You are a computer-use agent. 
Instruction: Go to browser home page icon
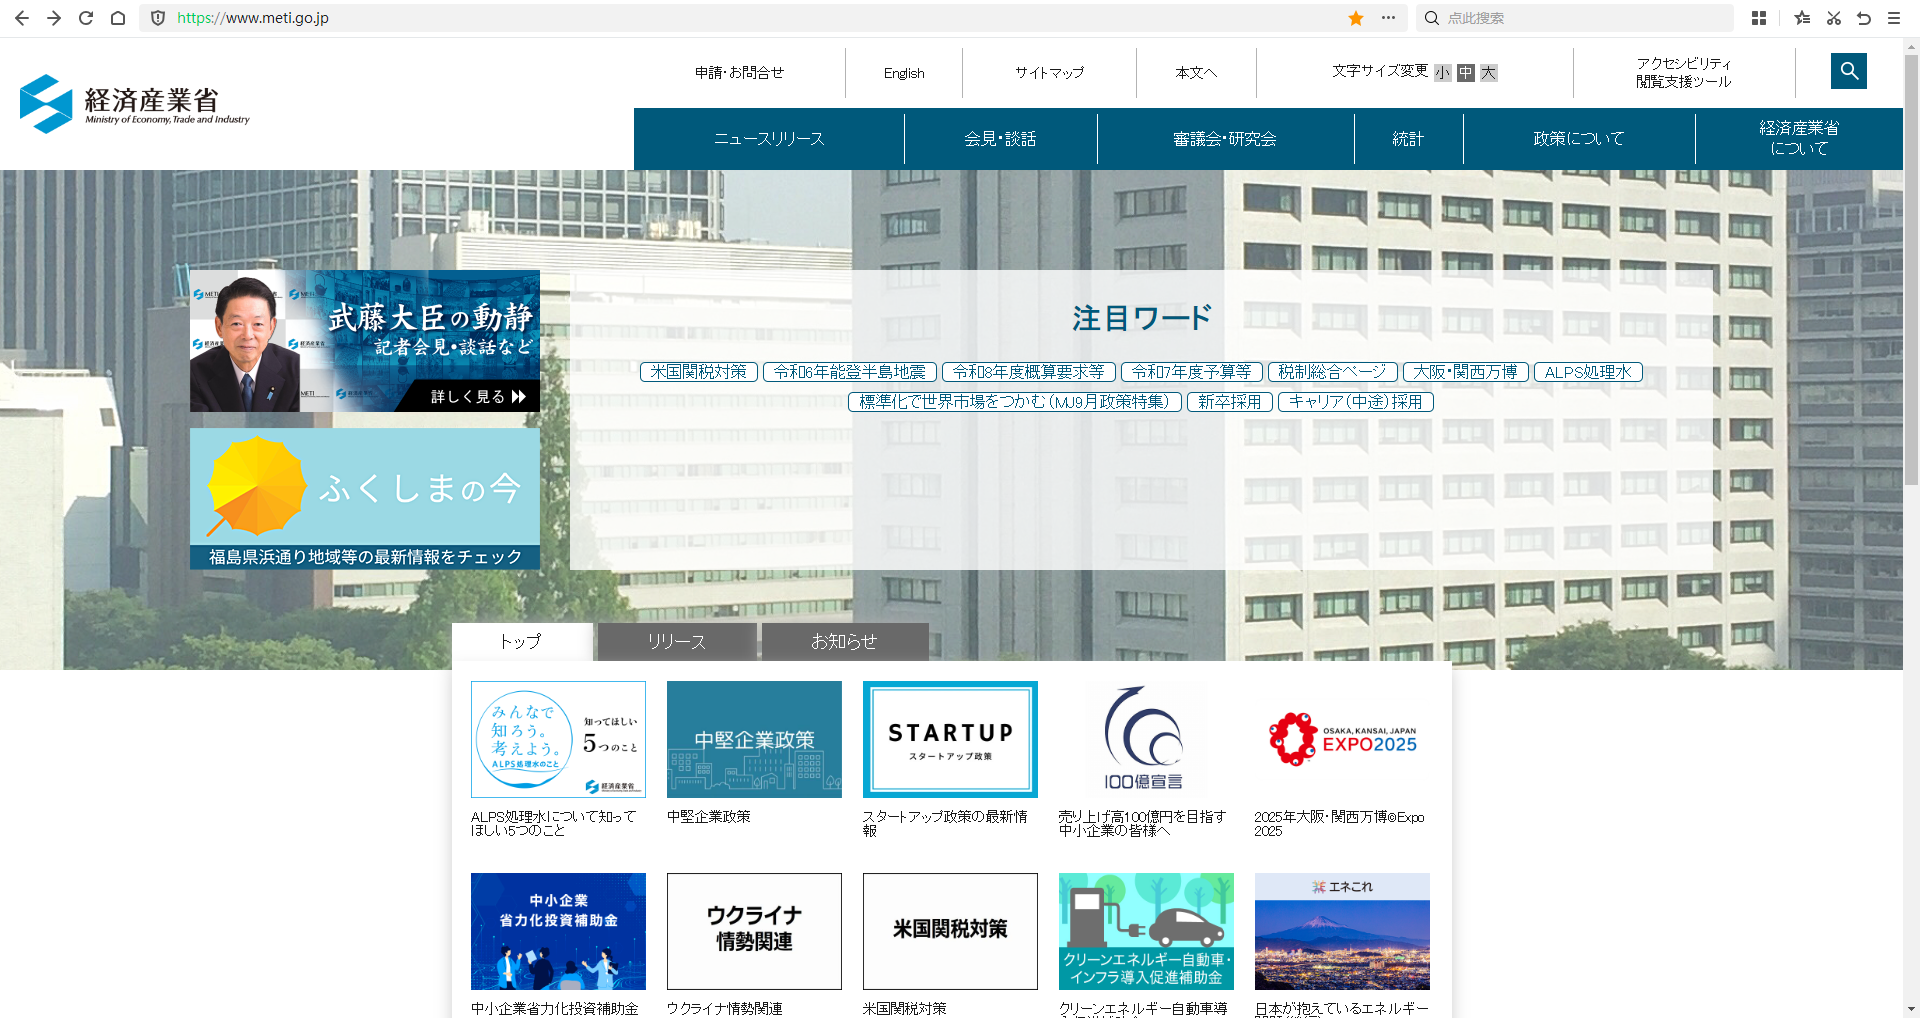click(118, 18)
